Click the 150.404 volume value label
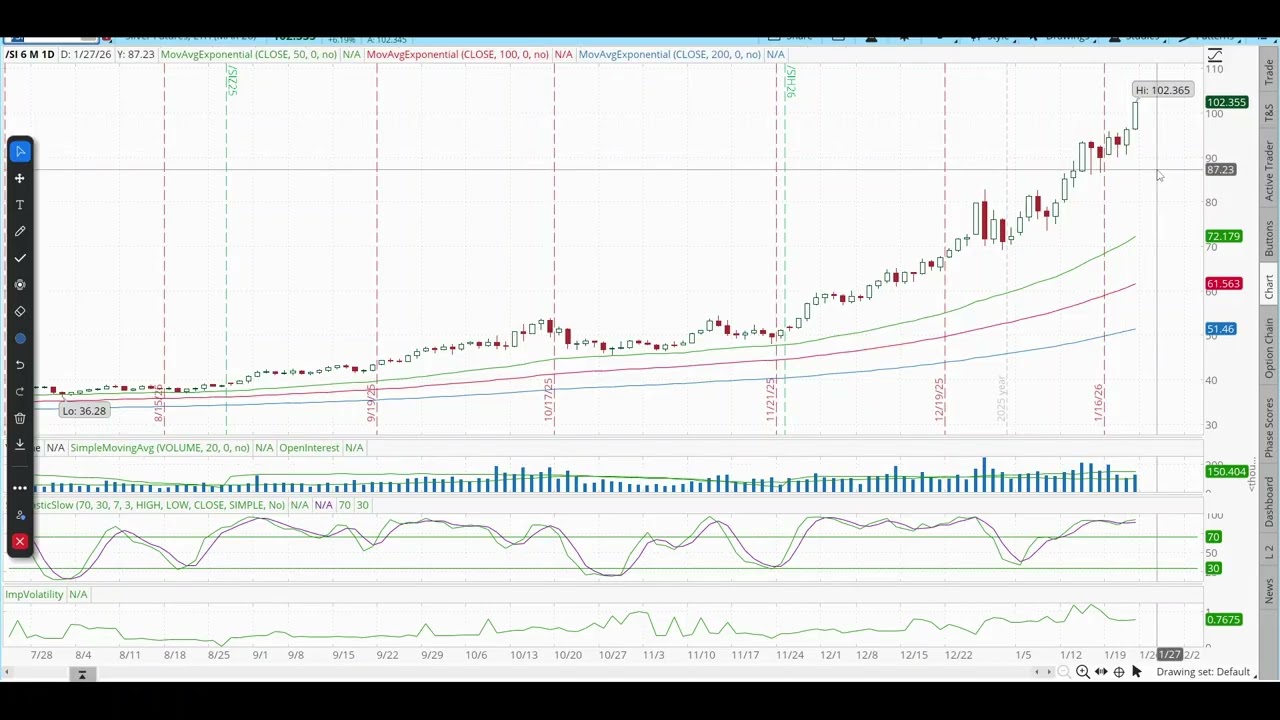This screenshot has width=1280, height=720. (x=1226, y=472)
